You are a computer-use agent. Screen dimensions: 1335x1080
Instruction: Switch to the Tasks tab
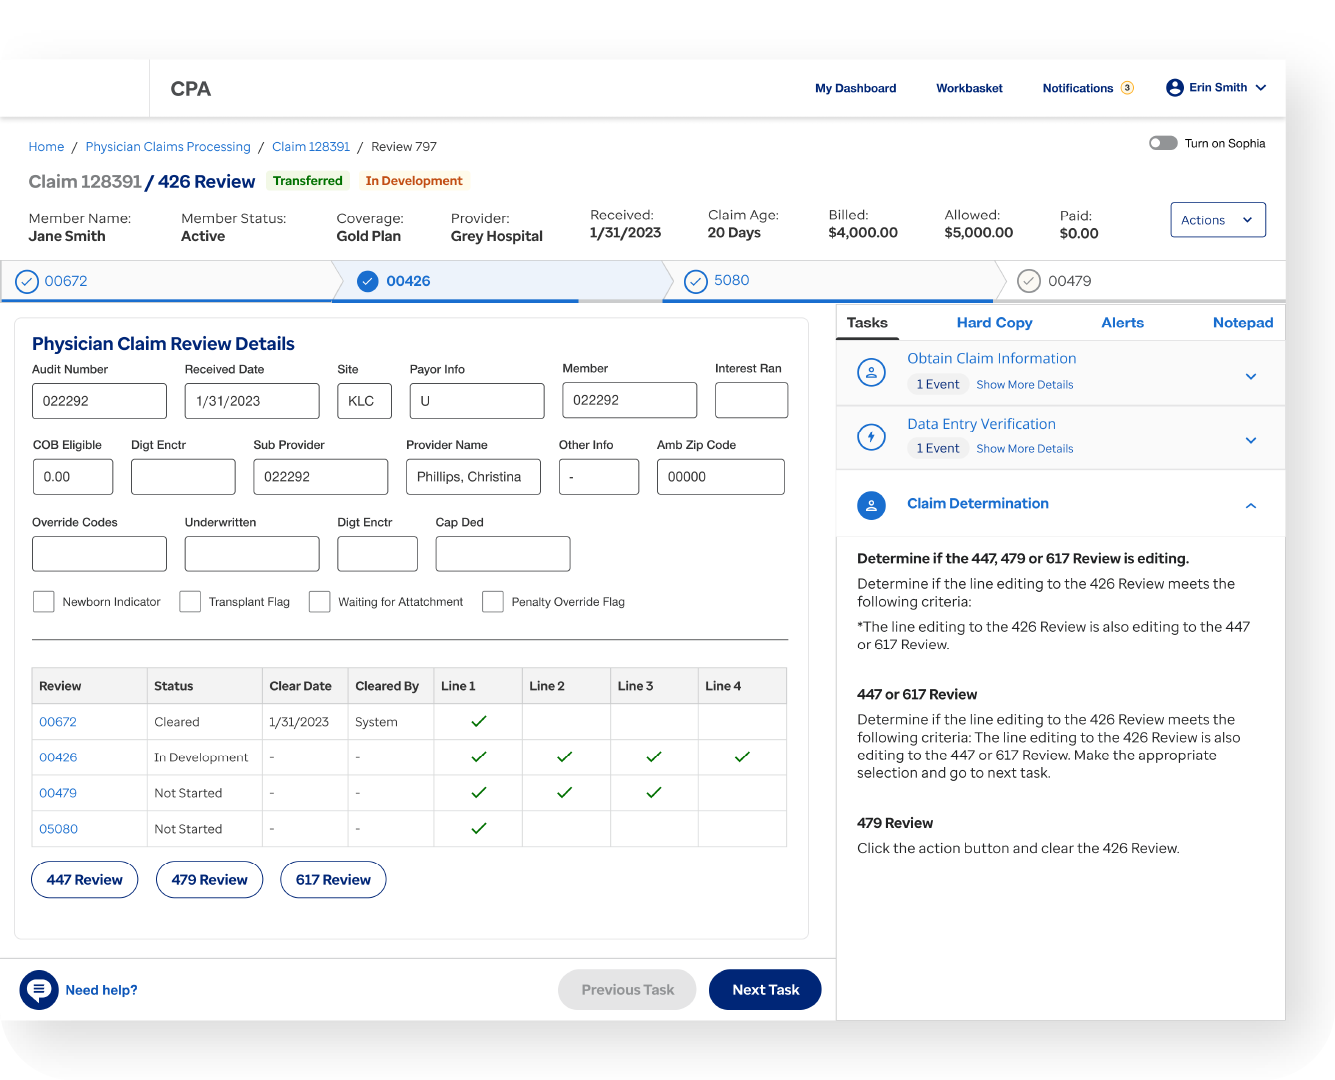point(867,323)
